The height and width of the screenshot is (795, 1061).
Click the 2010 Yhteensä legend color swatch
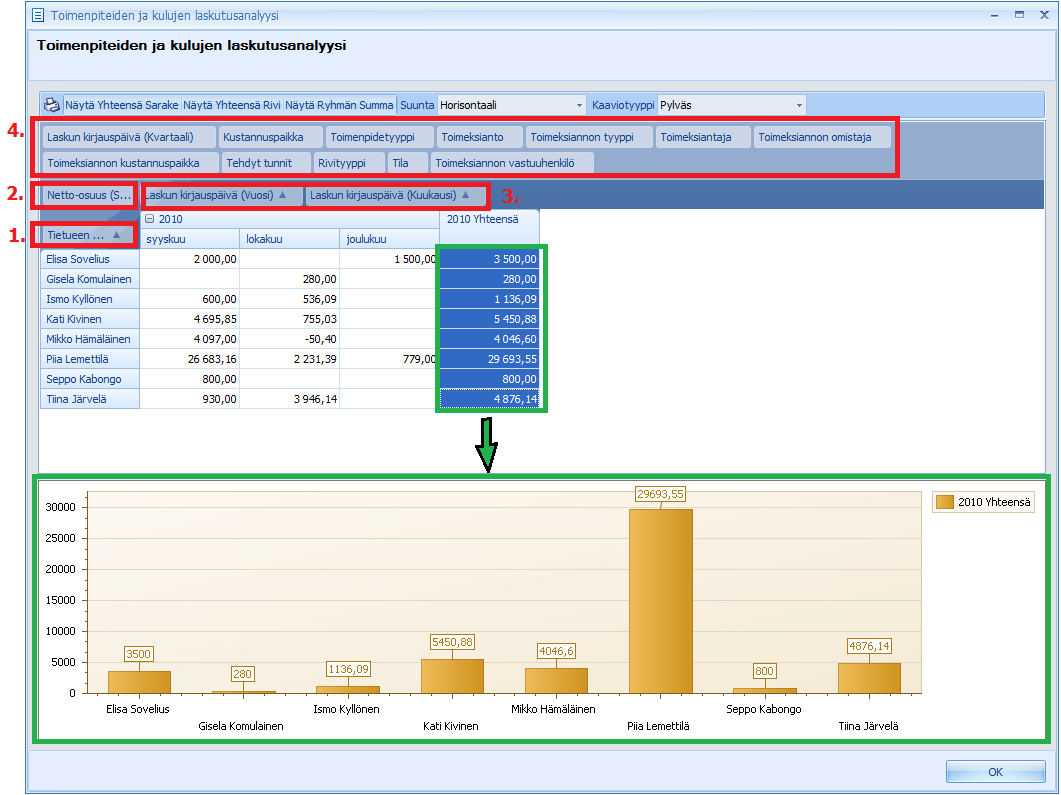pyautogui.click(x=945, y=502)
